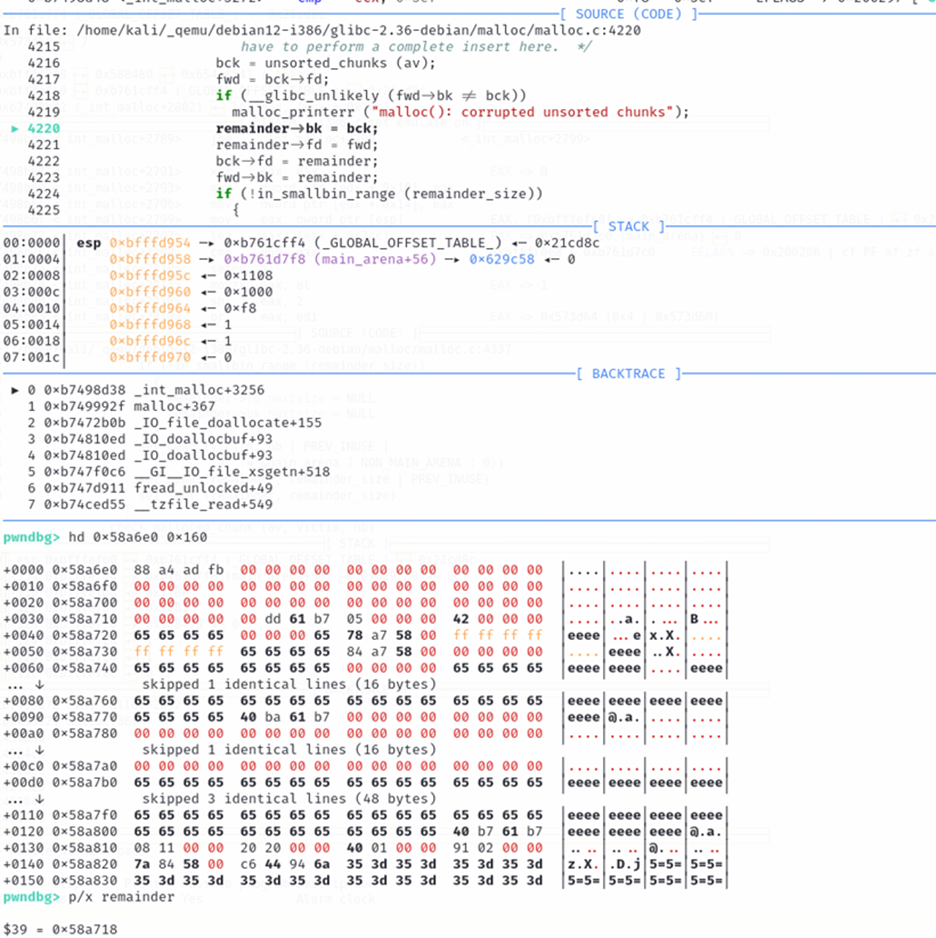Select stack address 0xbfffd96c

pos(150,340)
